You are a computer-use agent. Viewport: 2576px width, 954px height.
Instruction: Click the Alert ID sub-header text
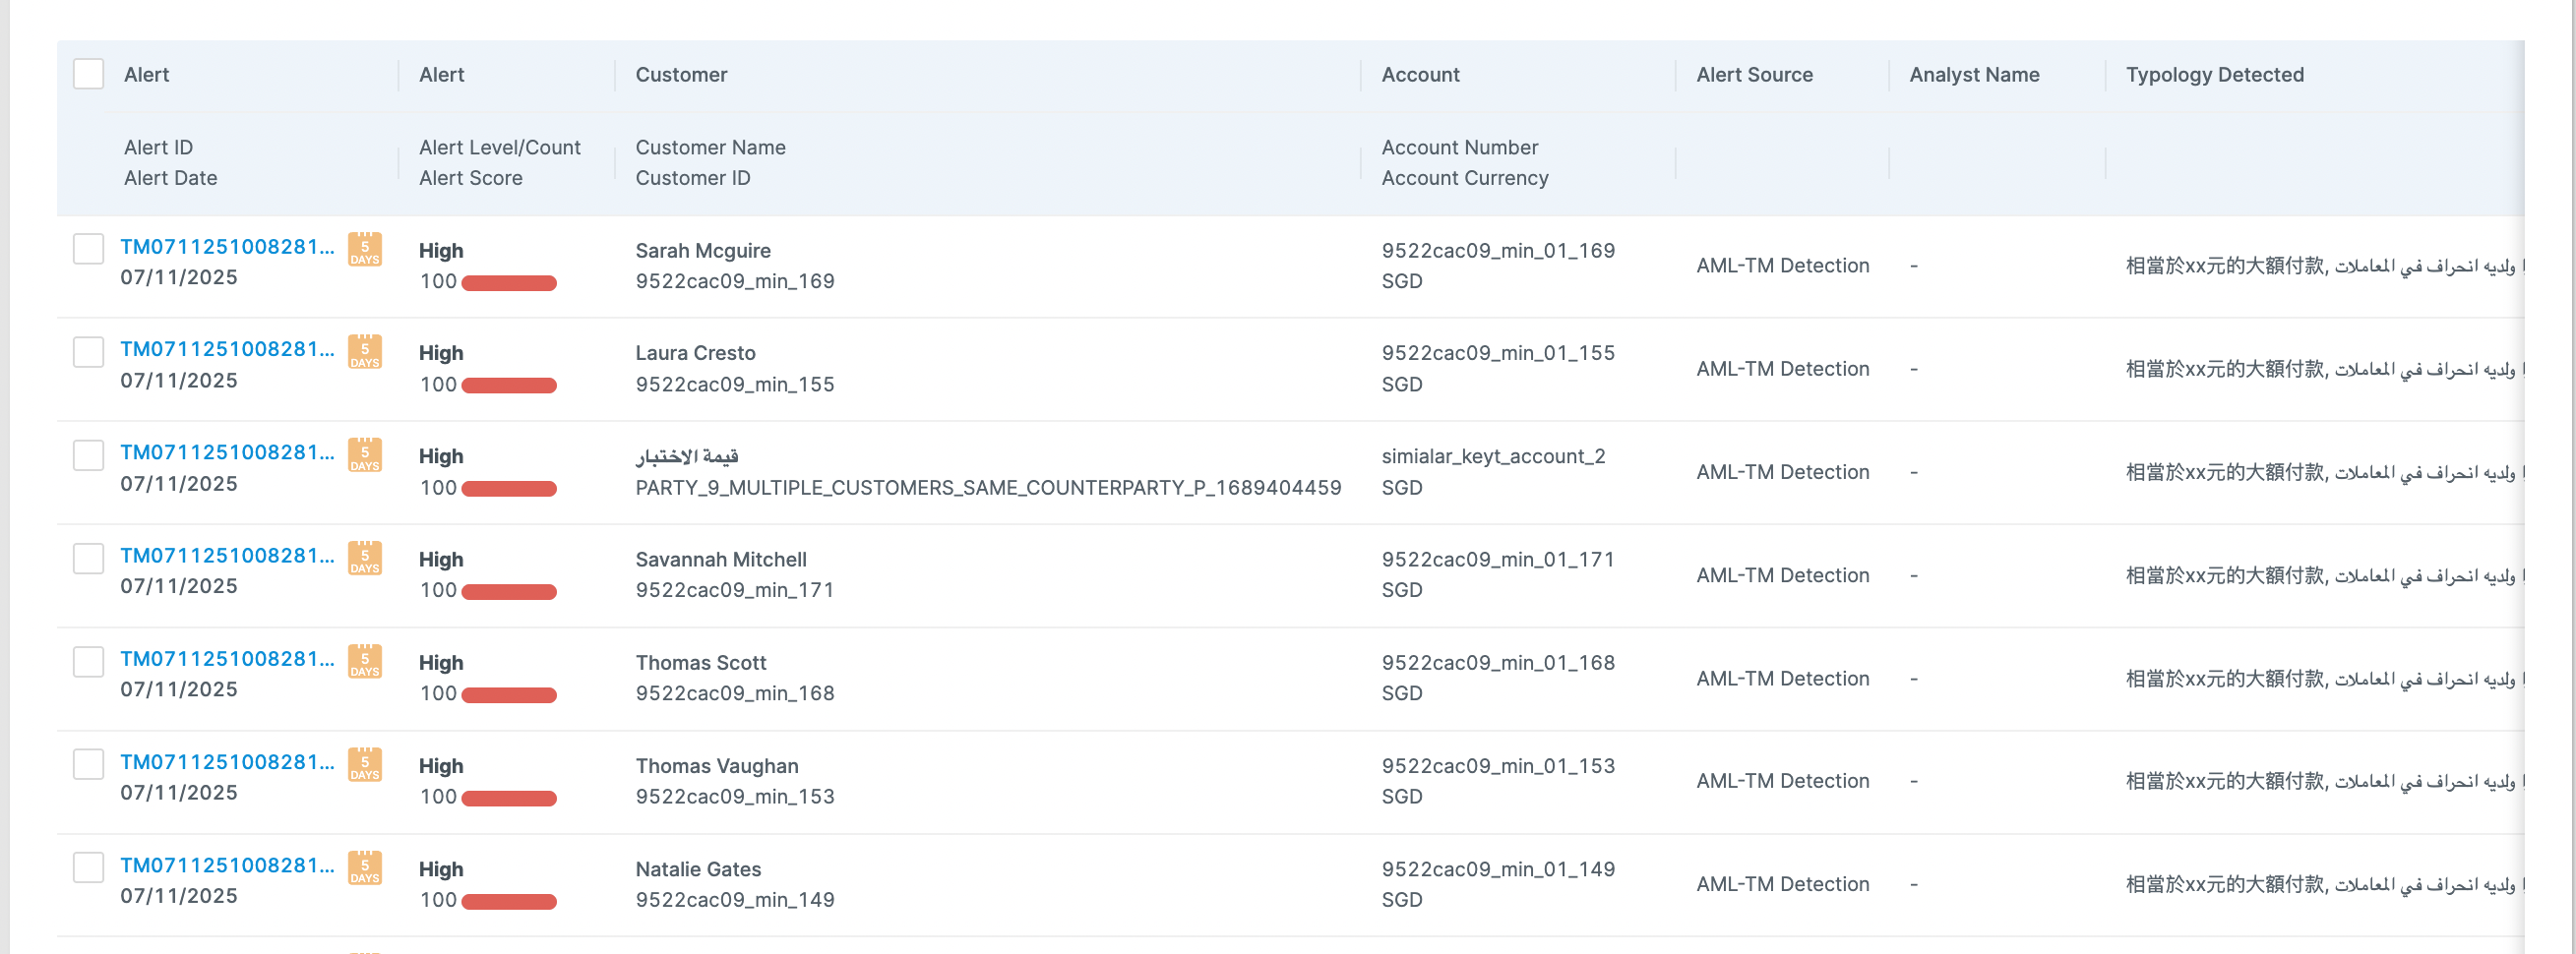pos(158,147)
